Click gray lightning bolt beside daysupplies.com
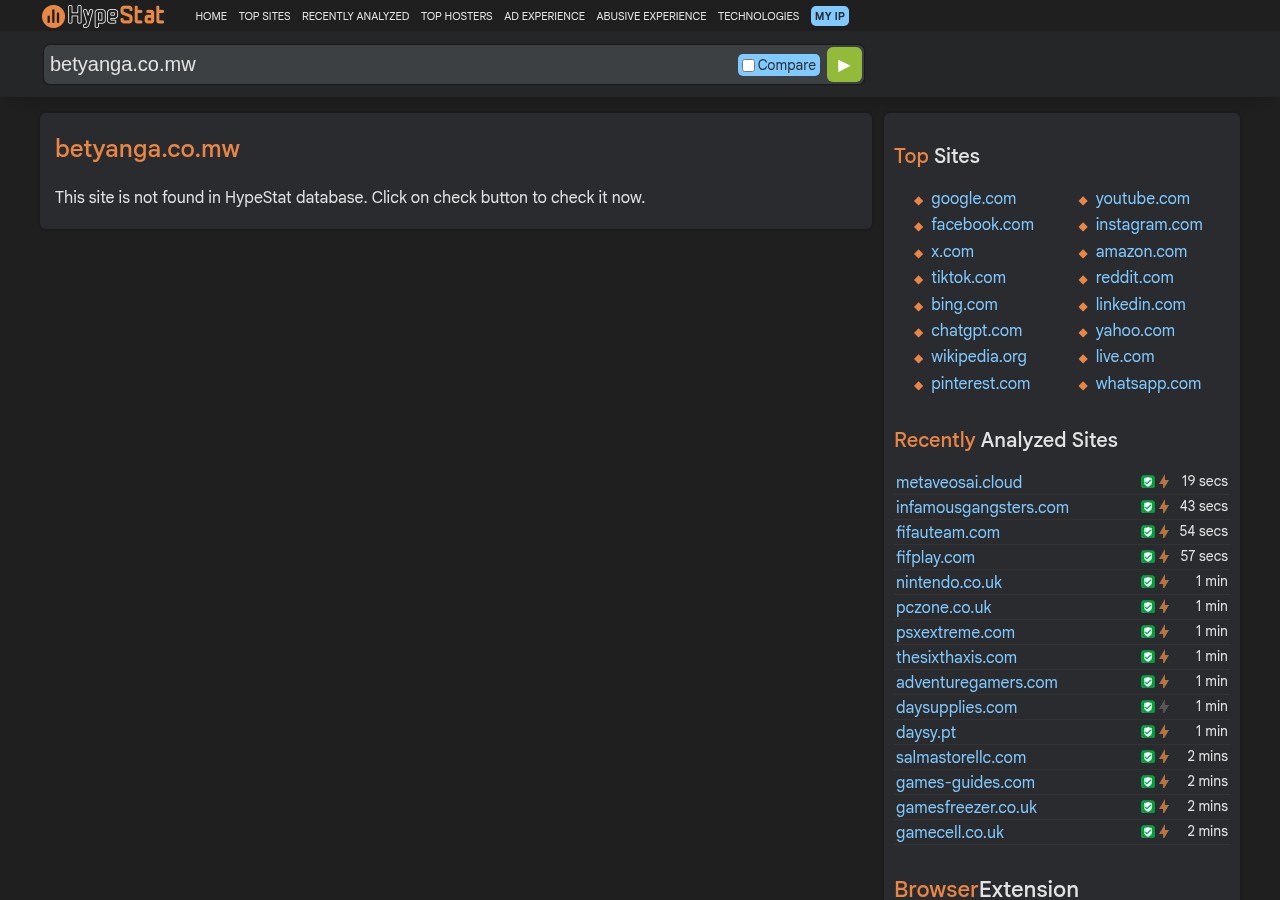Viewport: 1280px width, 900px height. [1164, 707]
